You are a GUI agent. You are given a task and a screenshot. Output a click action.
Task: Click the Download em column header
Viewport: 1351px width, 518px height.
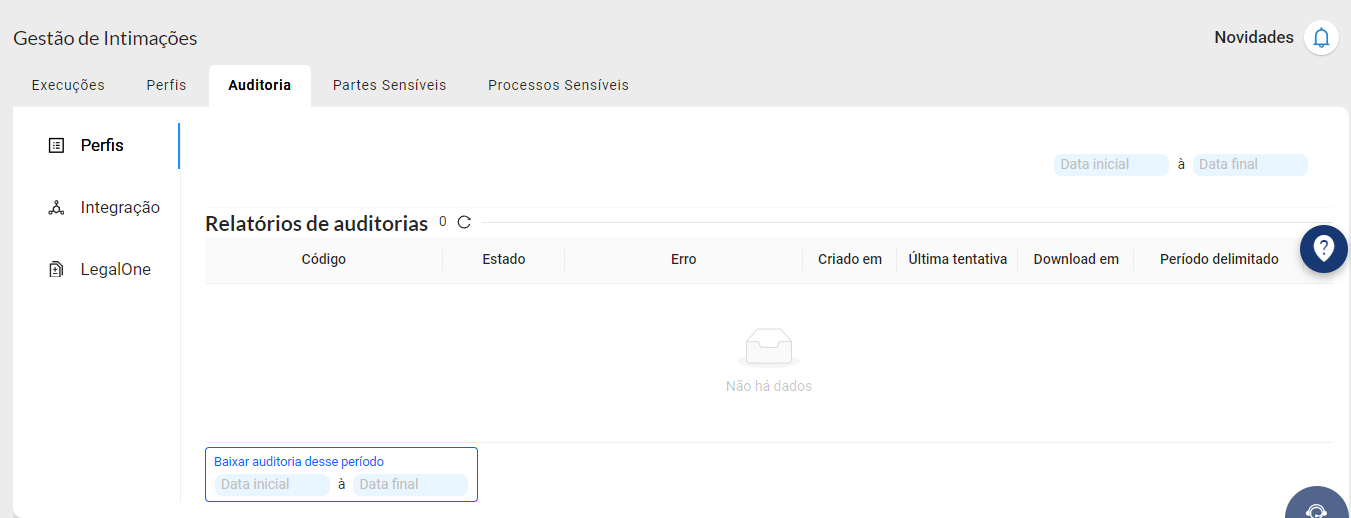pos(1076,259)
